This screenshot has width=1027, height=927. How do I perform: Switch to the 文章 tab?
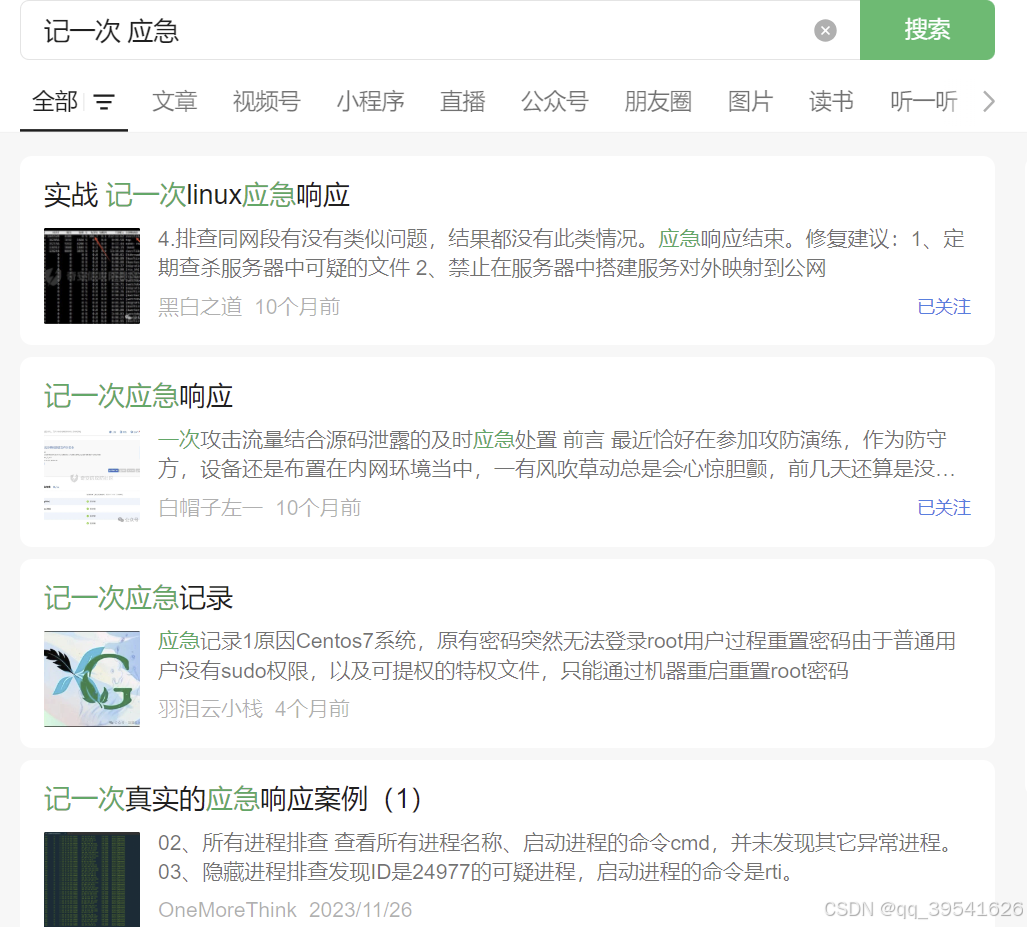(175, 101)
